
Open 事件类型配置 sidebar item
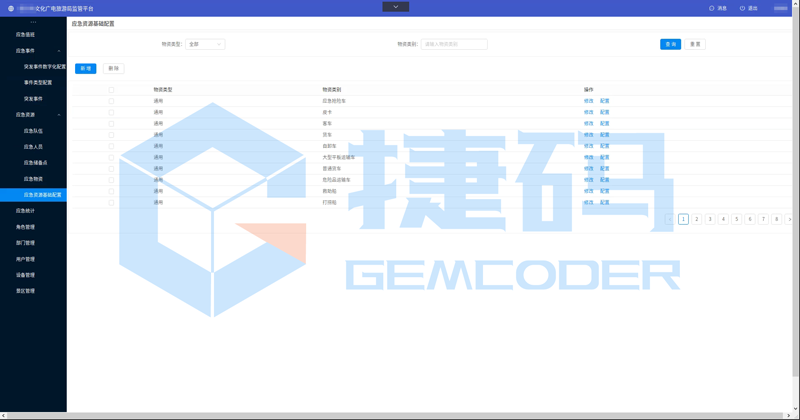click(x=38, y=83)
